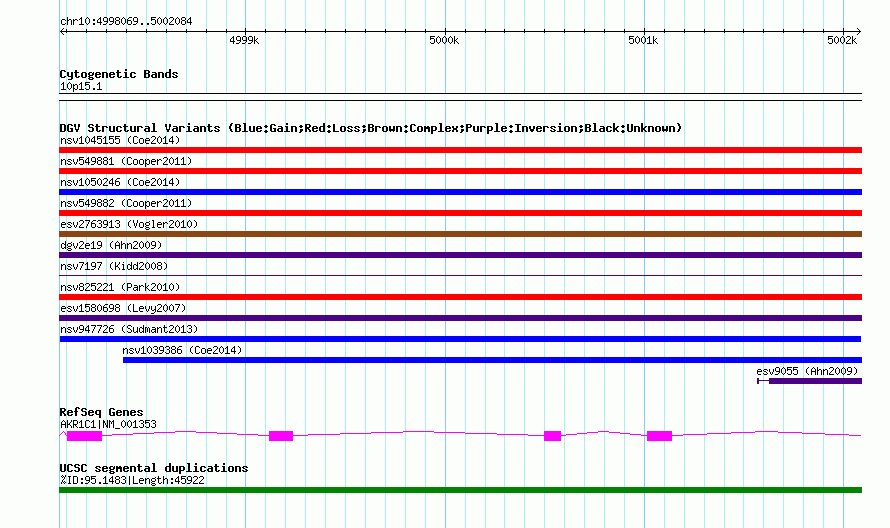The width and height of the screenshot is (890, 528).
Task: Click the dgv2e19 (Ahn2009) variant label
Action: tap(111, 245)
